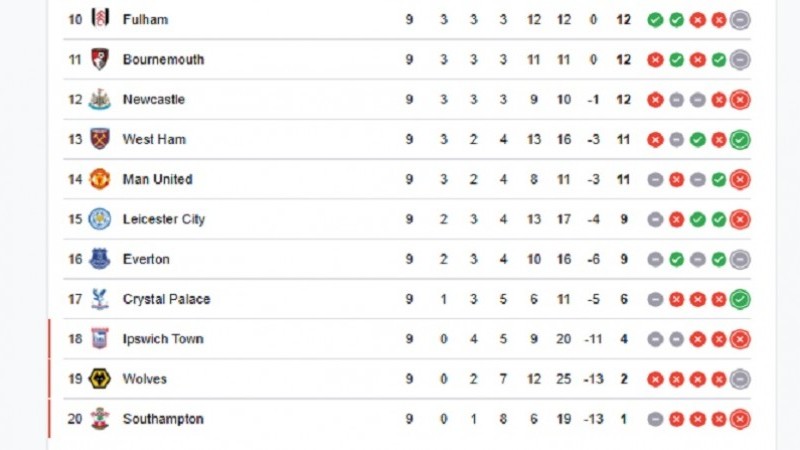Open the Ipswich Town team link
The width and height of the screenshot is (800, 450).
[x=163, y=339]
